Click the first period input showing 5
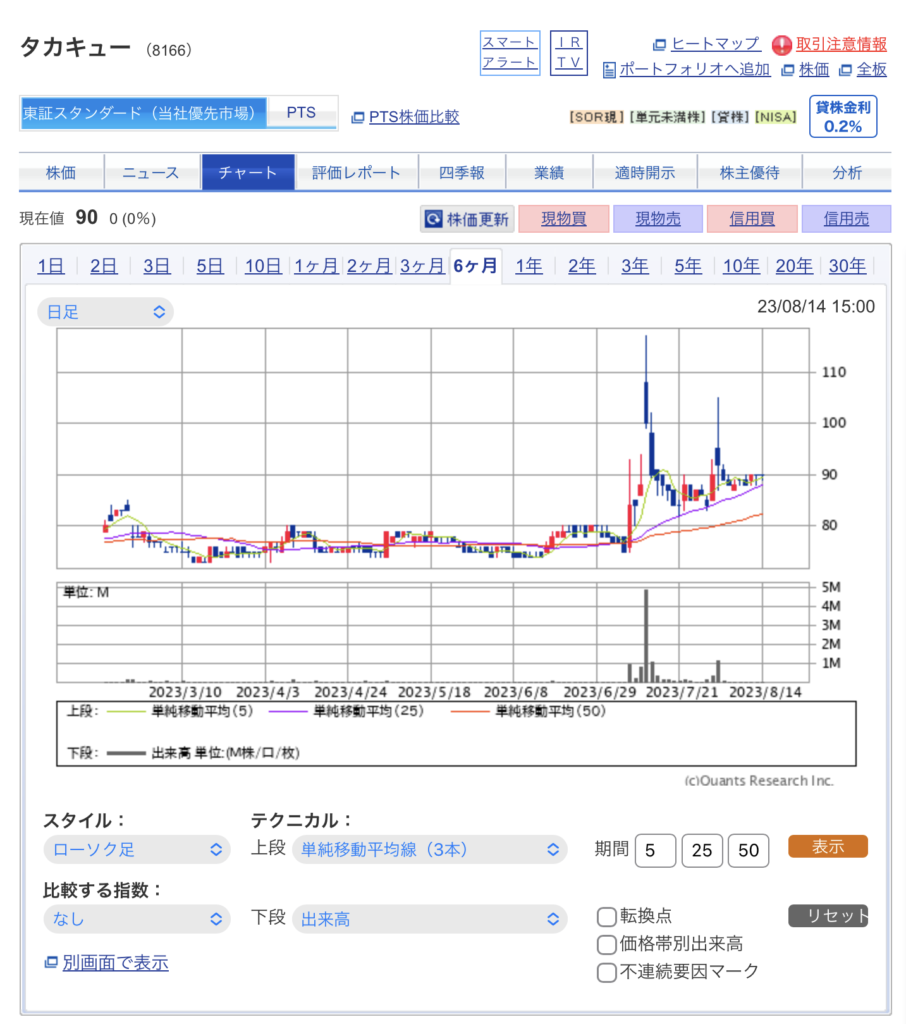The image size is (906, 1024). [655, 850]
